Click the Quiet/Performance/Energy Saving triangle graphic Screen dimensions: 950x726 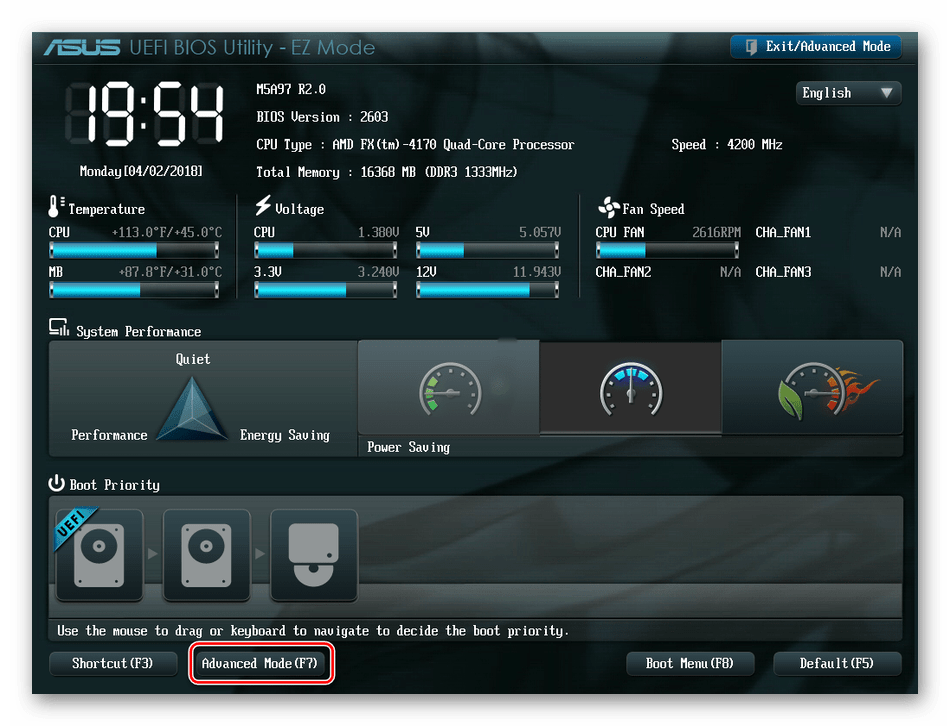tap(192, 408)
